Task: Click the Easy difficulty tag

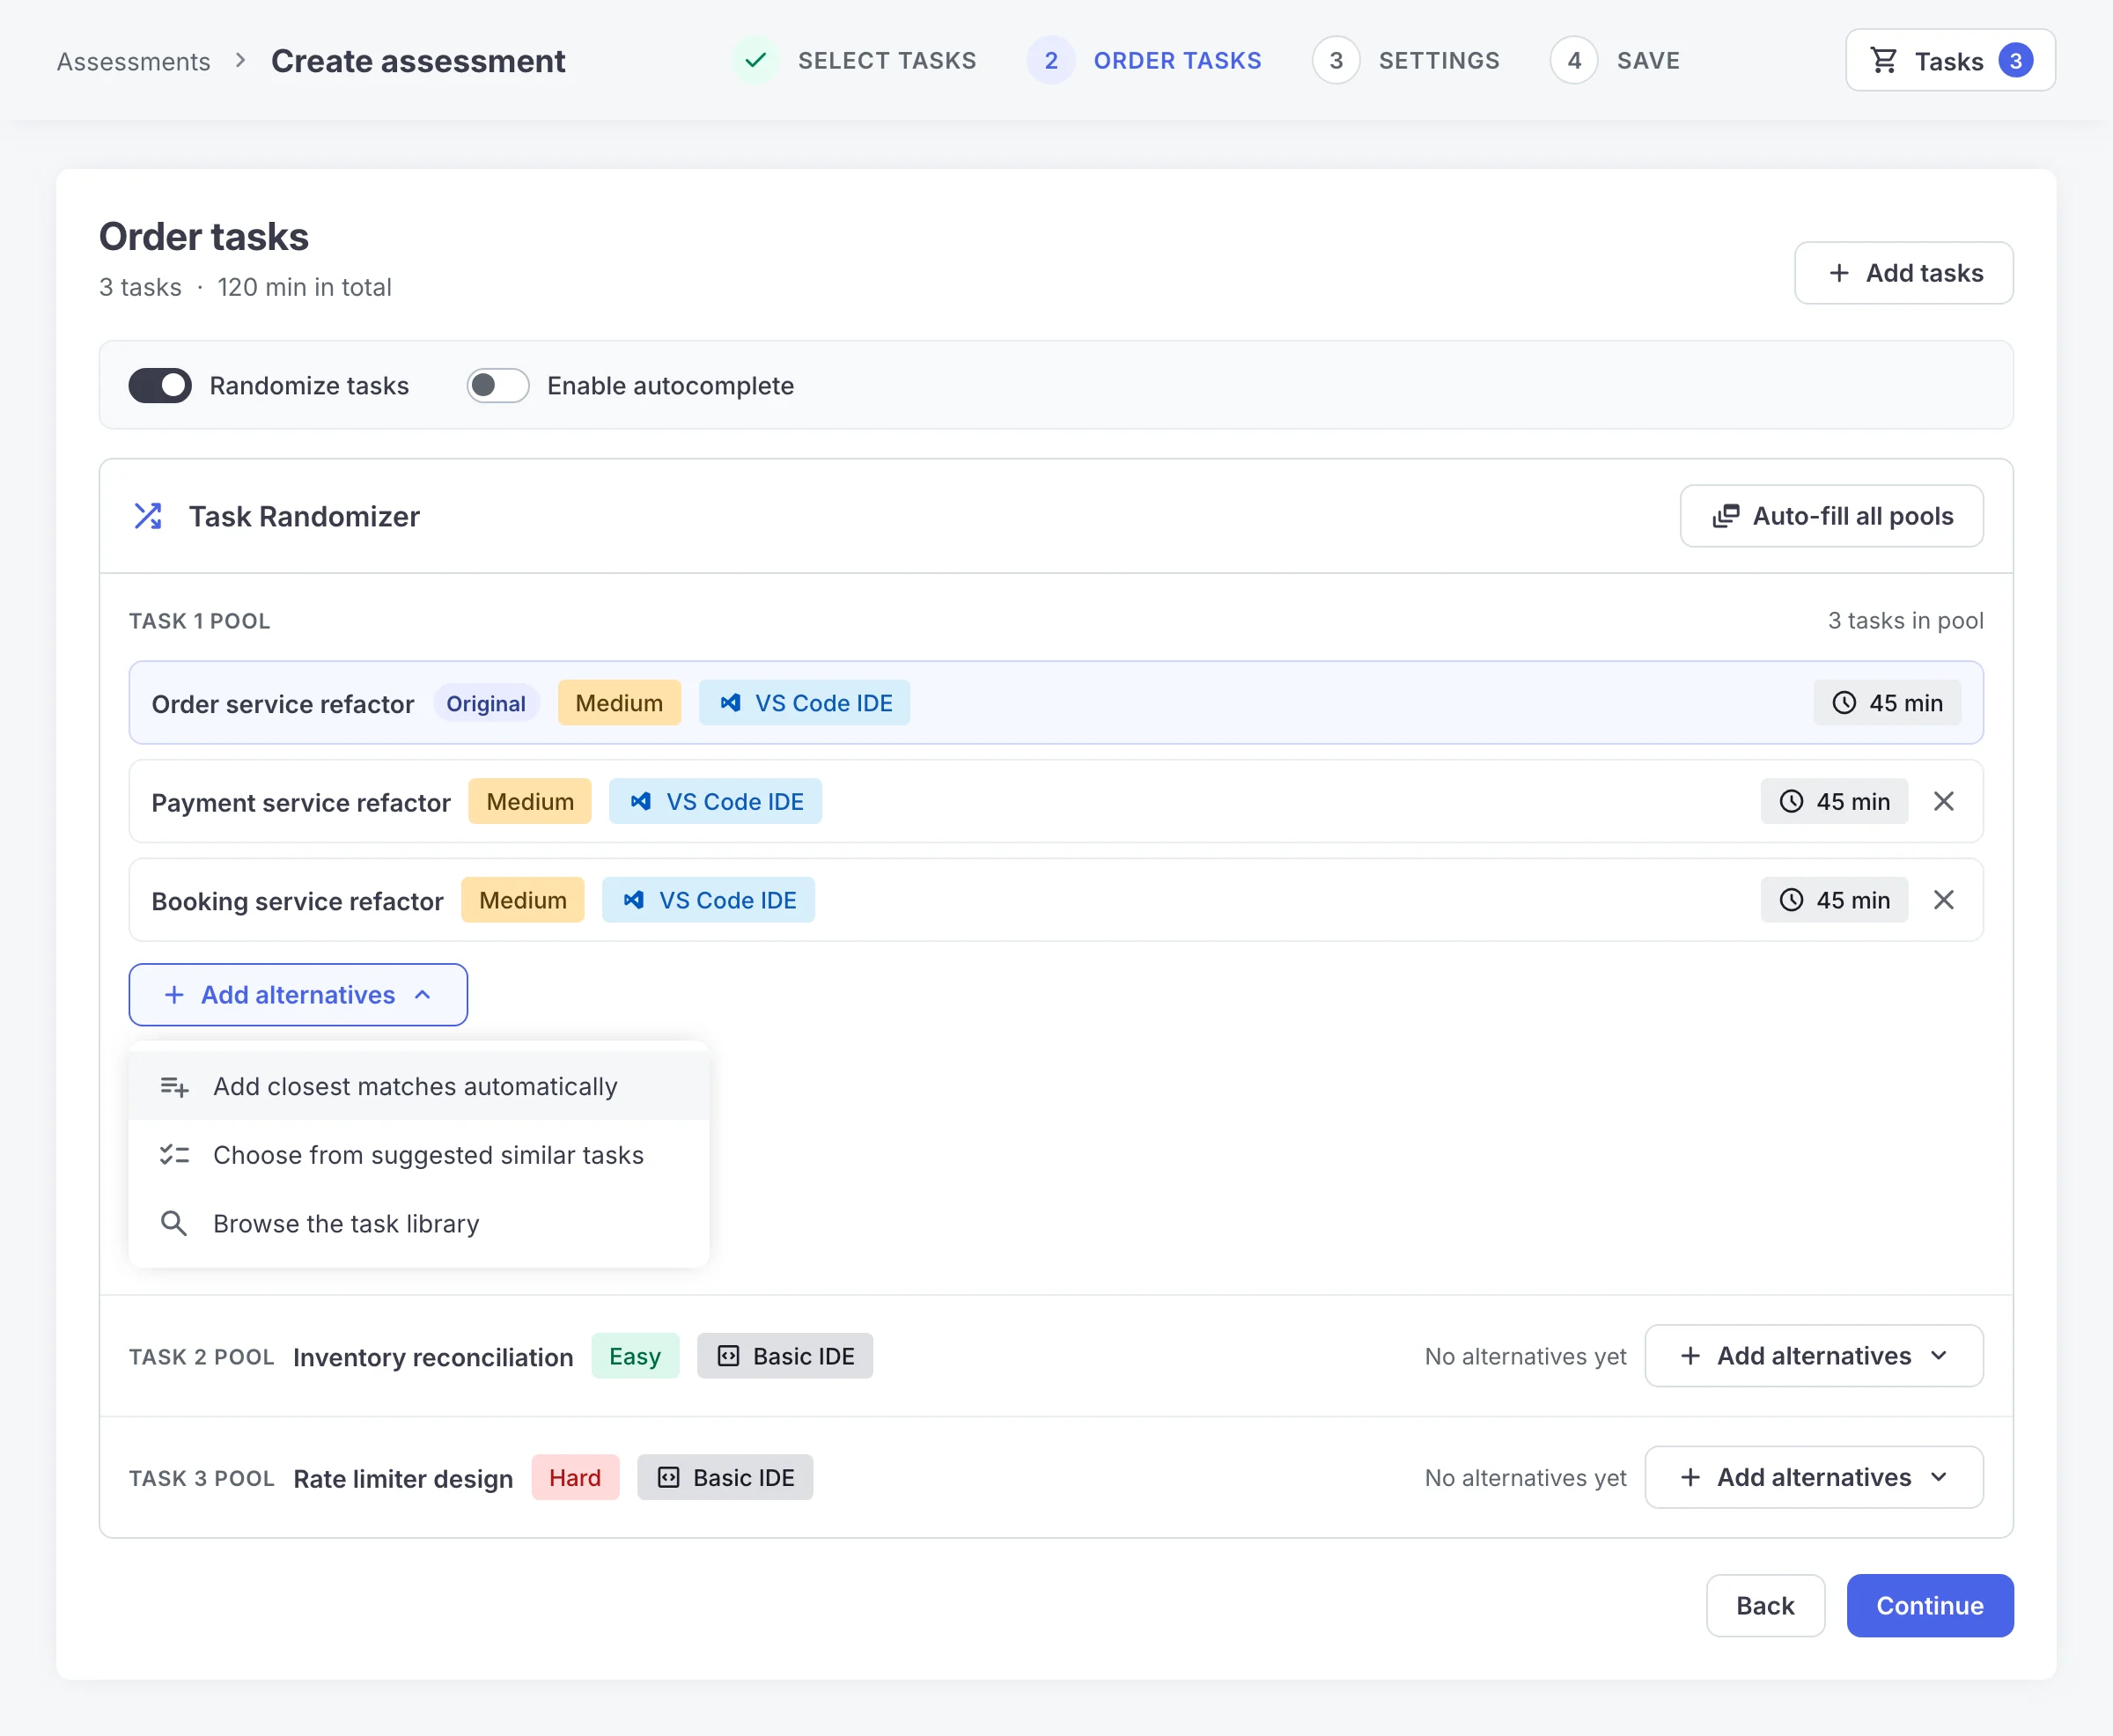Action: point(635,1356)
